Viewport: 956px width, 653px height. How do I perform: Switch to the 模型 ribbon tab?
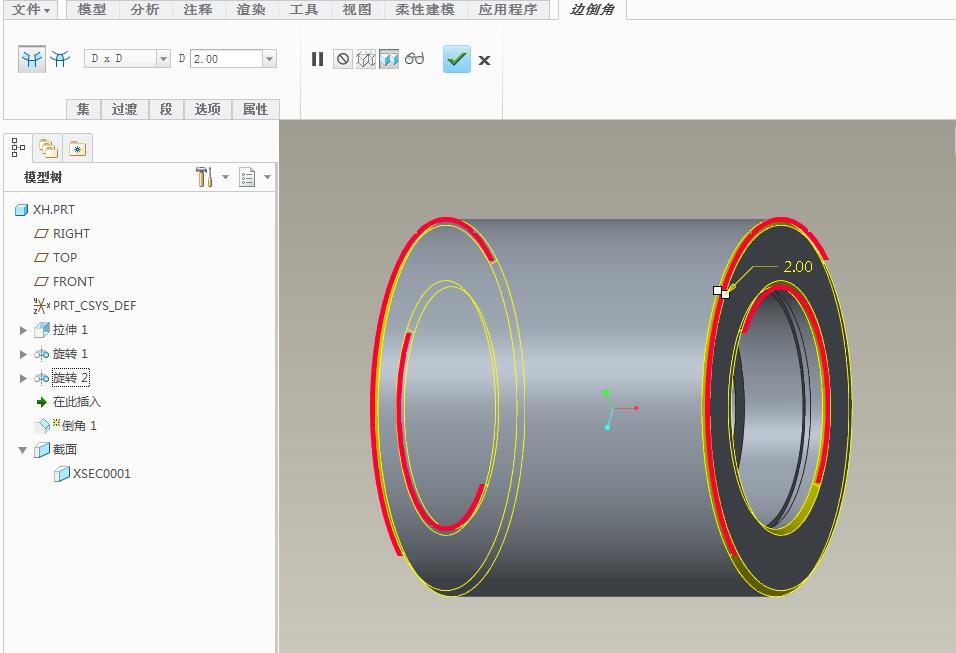92,10
